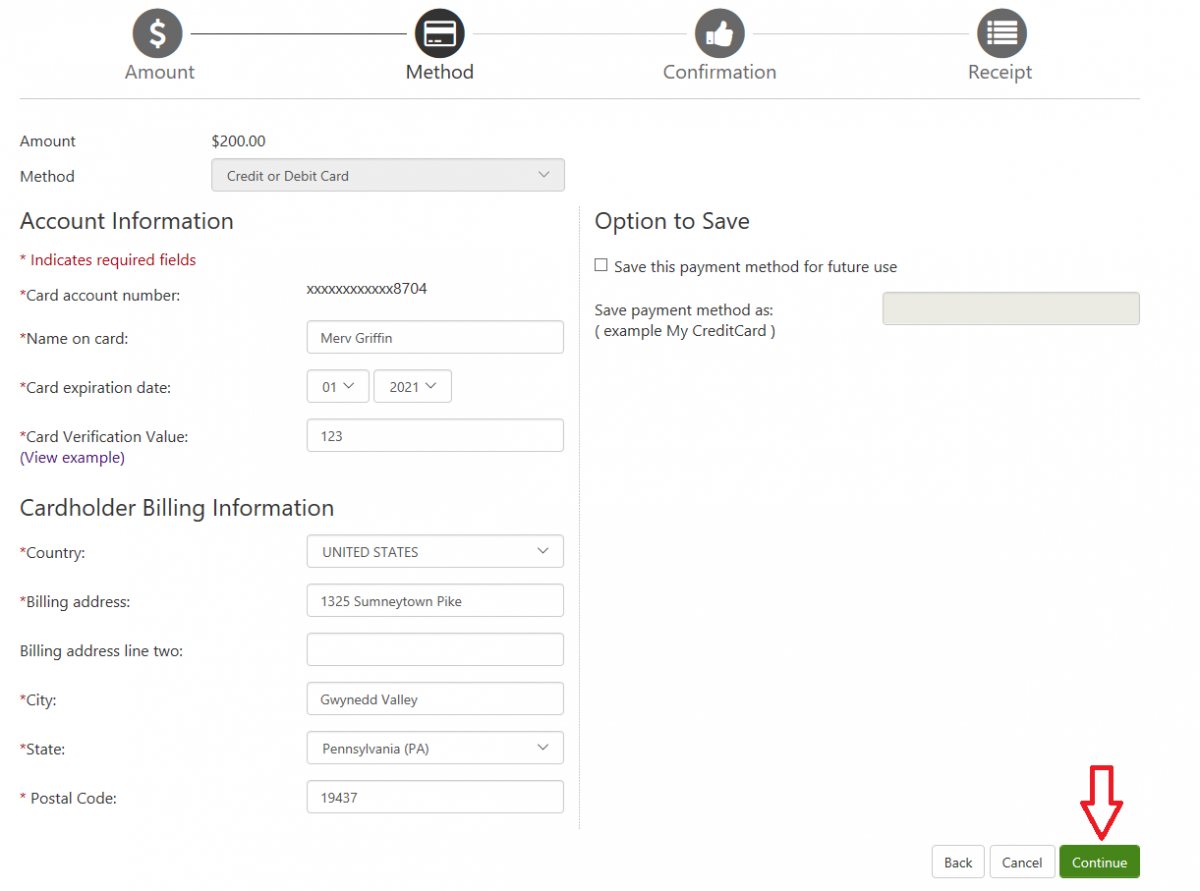Click the Cardholder Billing Information heading

(x=177, y=508)
